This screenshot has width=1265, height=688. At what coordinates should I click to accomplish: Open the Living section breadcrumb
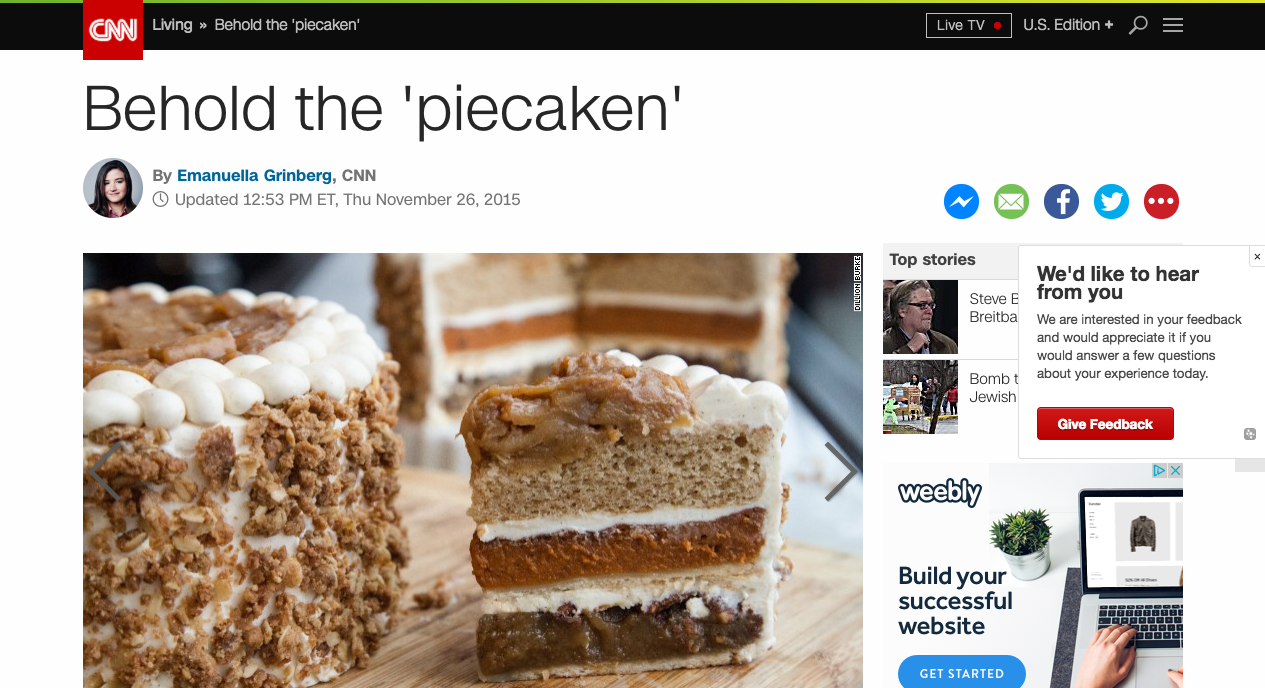pos(172,25)
